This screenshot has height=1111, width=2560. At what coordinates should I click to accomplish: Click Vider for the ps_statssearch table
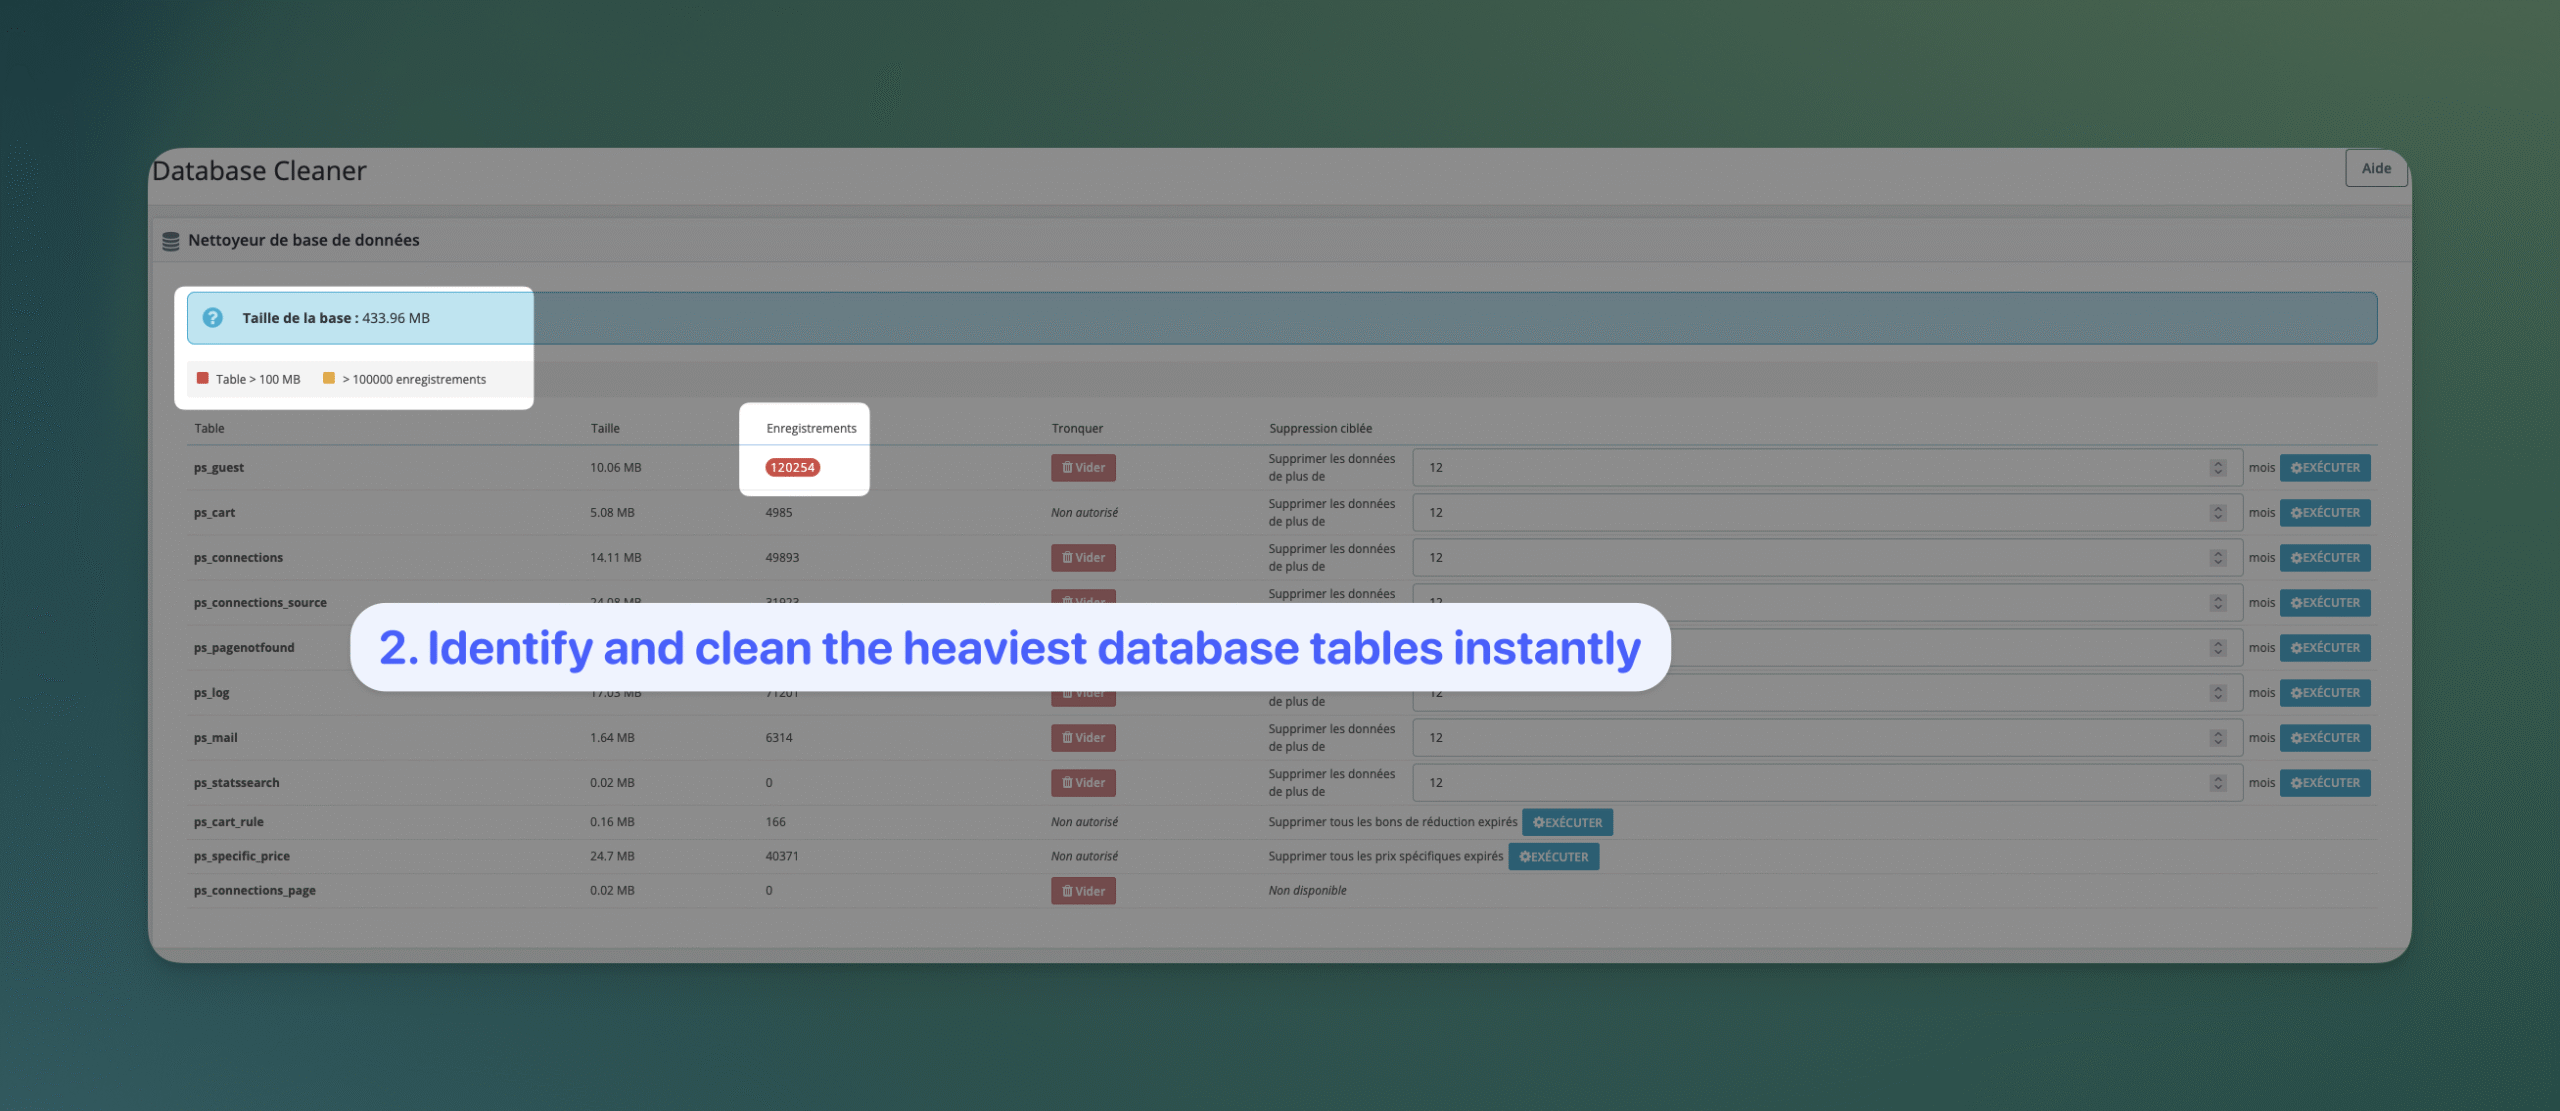click(1083, 782)
